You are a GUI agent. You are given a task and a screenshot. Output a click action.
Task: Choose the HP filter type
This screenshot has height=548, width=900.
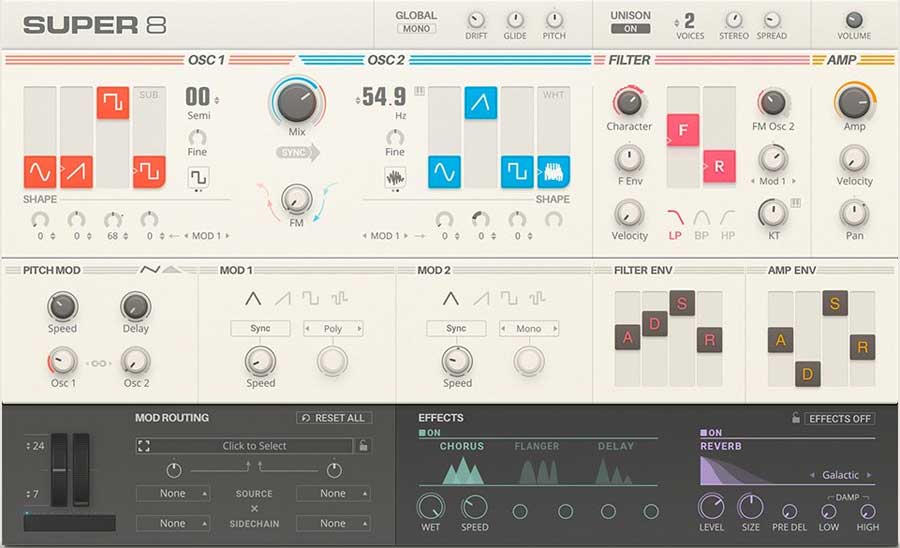[x=728, y=223]
